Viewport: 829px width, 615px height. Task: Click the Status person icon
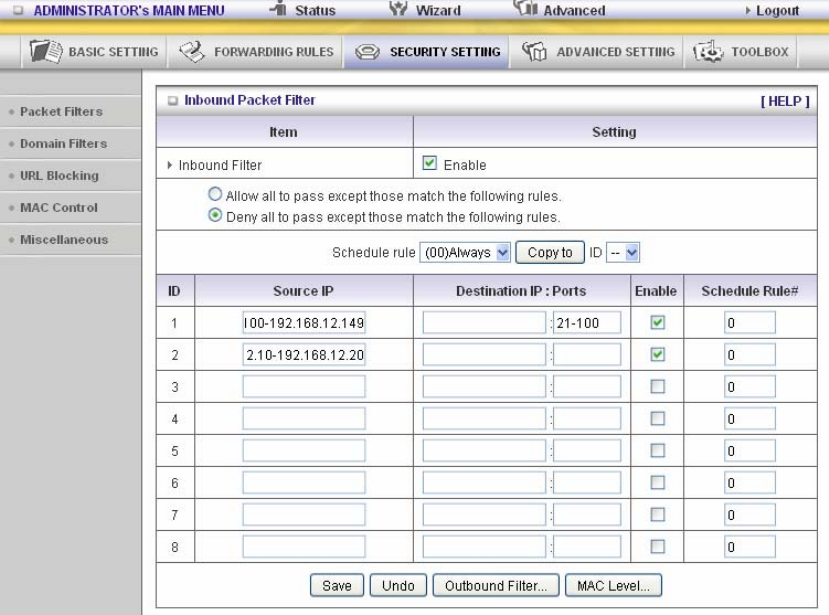[278, 8]
